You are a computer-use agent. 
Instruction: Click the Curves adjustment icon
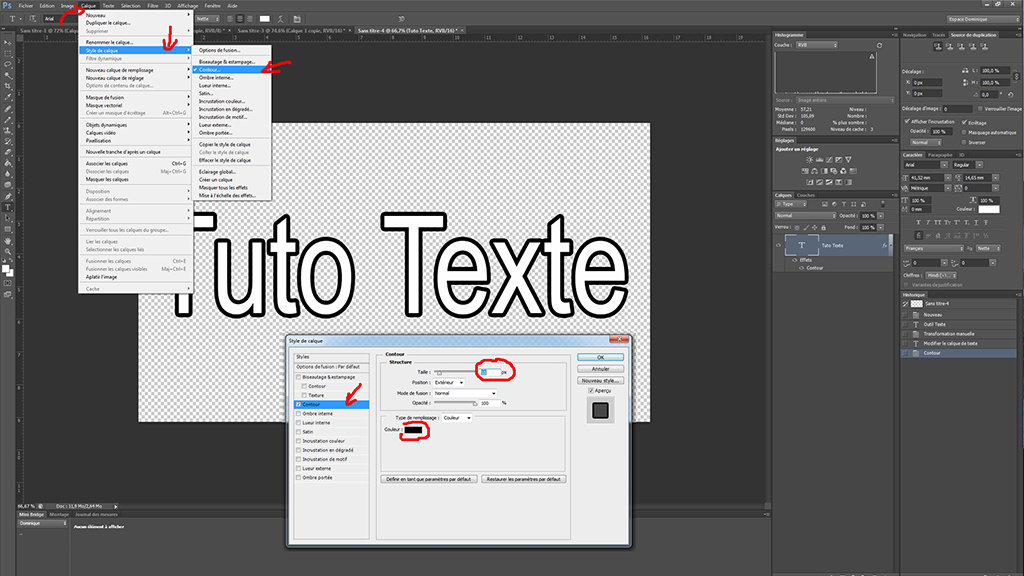click(x=829, y=159)
